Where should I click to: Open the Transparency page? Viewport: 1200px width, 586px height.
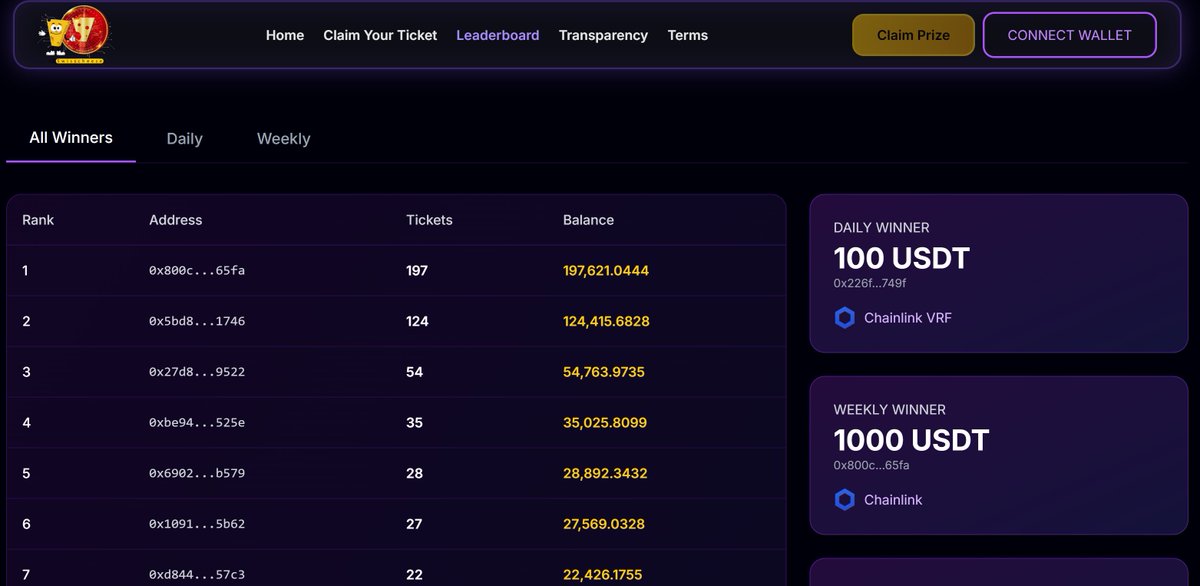[603, 35]
